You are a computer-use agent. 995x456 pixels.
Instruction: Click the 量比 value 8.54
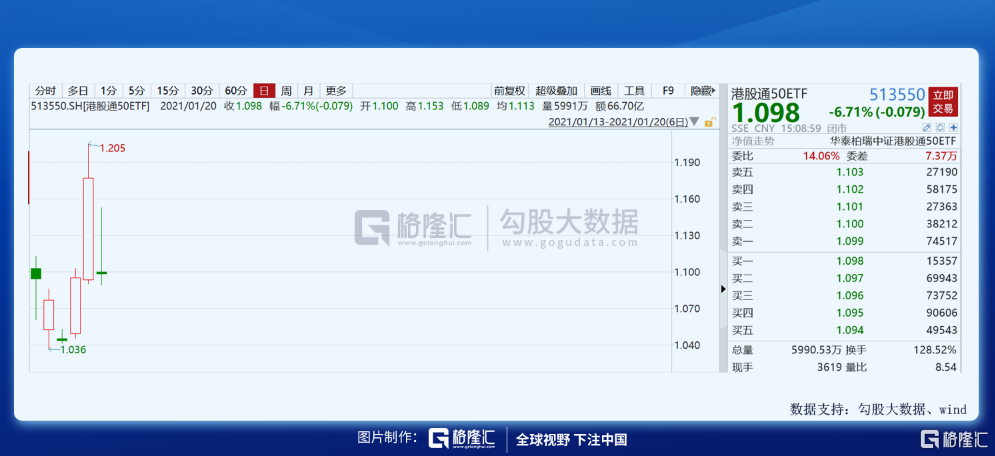(x=947, y=367)
